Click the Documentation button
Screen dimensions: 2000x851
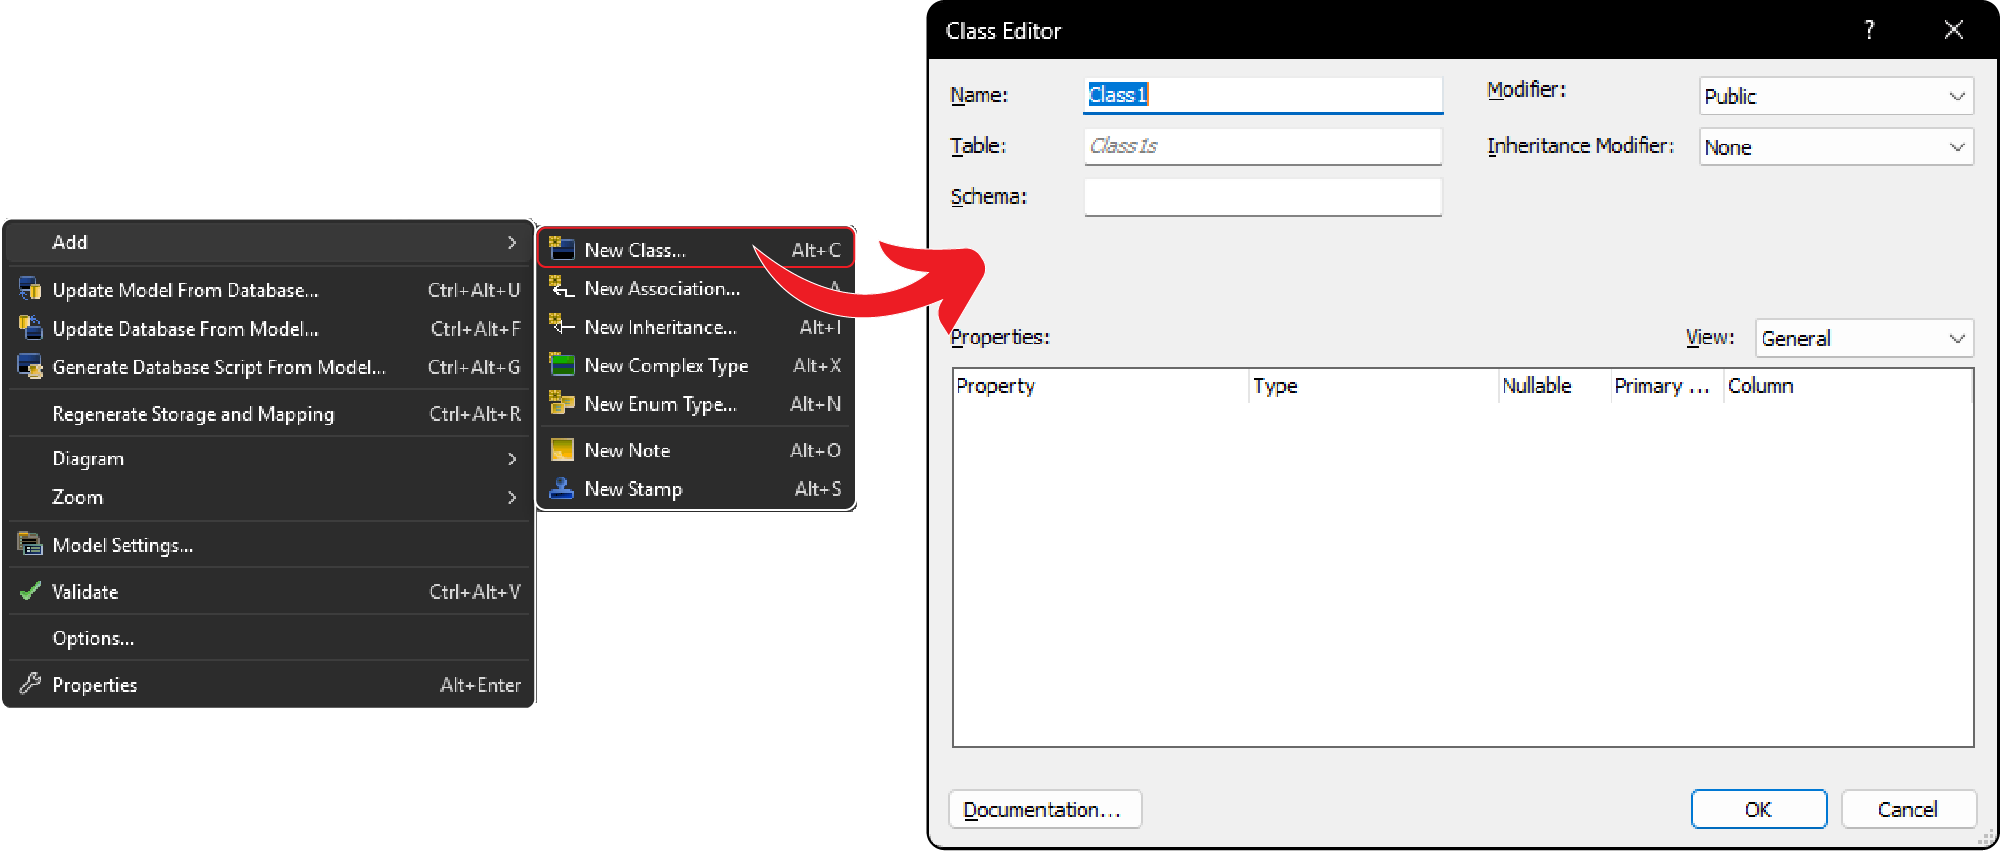pyautogui.click(x=1045, y=809)
